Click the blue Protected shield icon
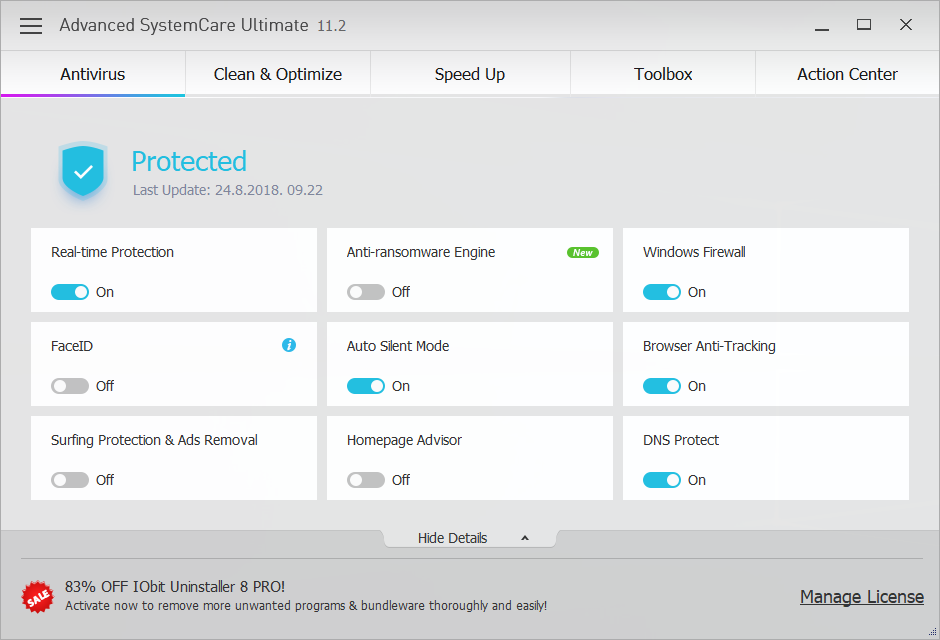The image size is (940, 640). [x=83, y=171]
